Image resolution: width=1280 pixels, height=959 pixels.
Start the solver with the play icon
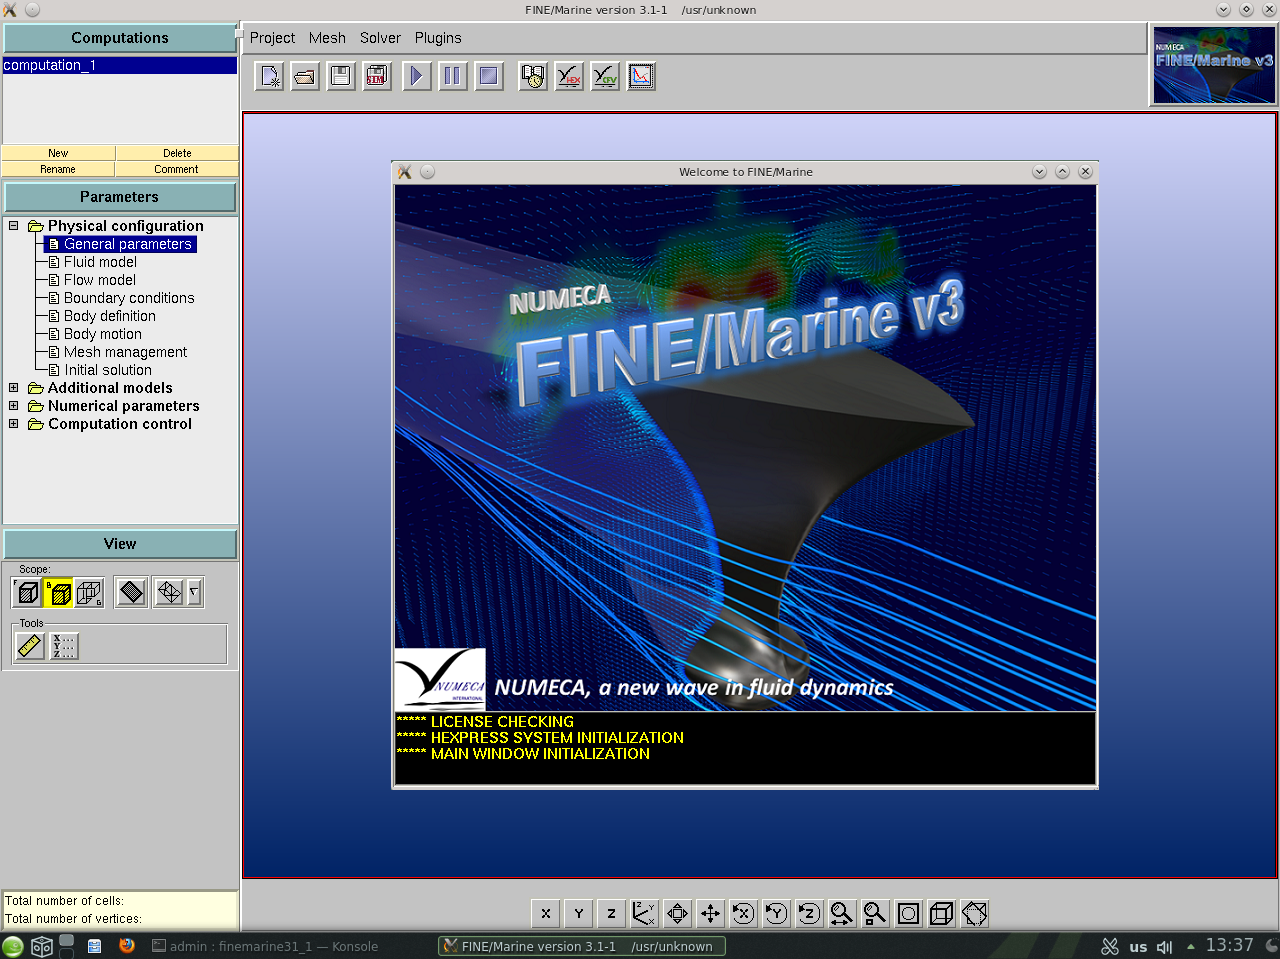pyautogui.click(x=417, y=76)
